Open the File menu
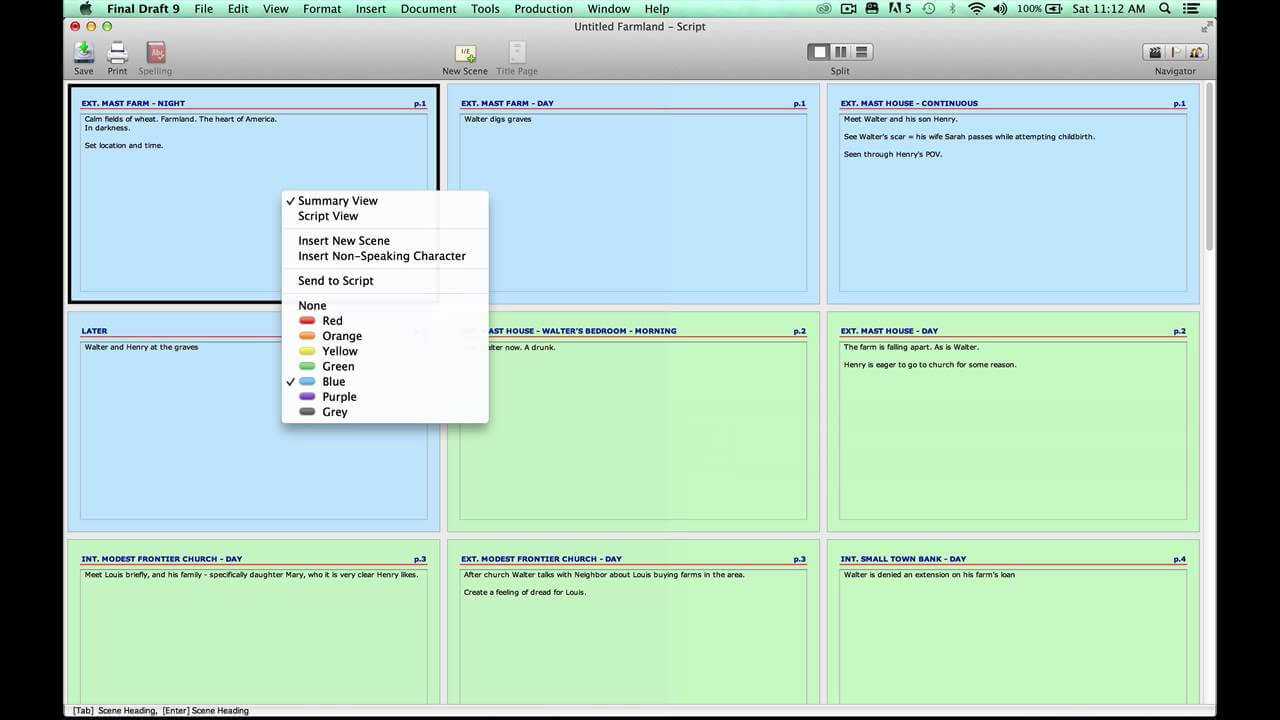The height and width of the screenshot is (720, 1280). (x=204, y=9)
